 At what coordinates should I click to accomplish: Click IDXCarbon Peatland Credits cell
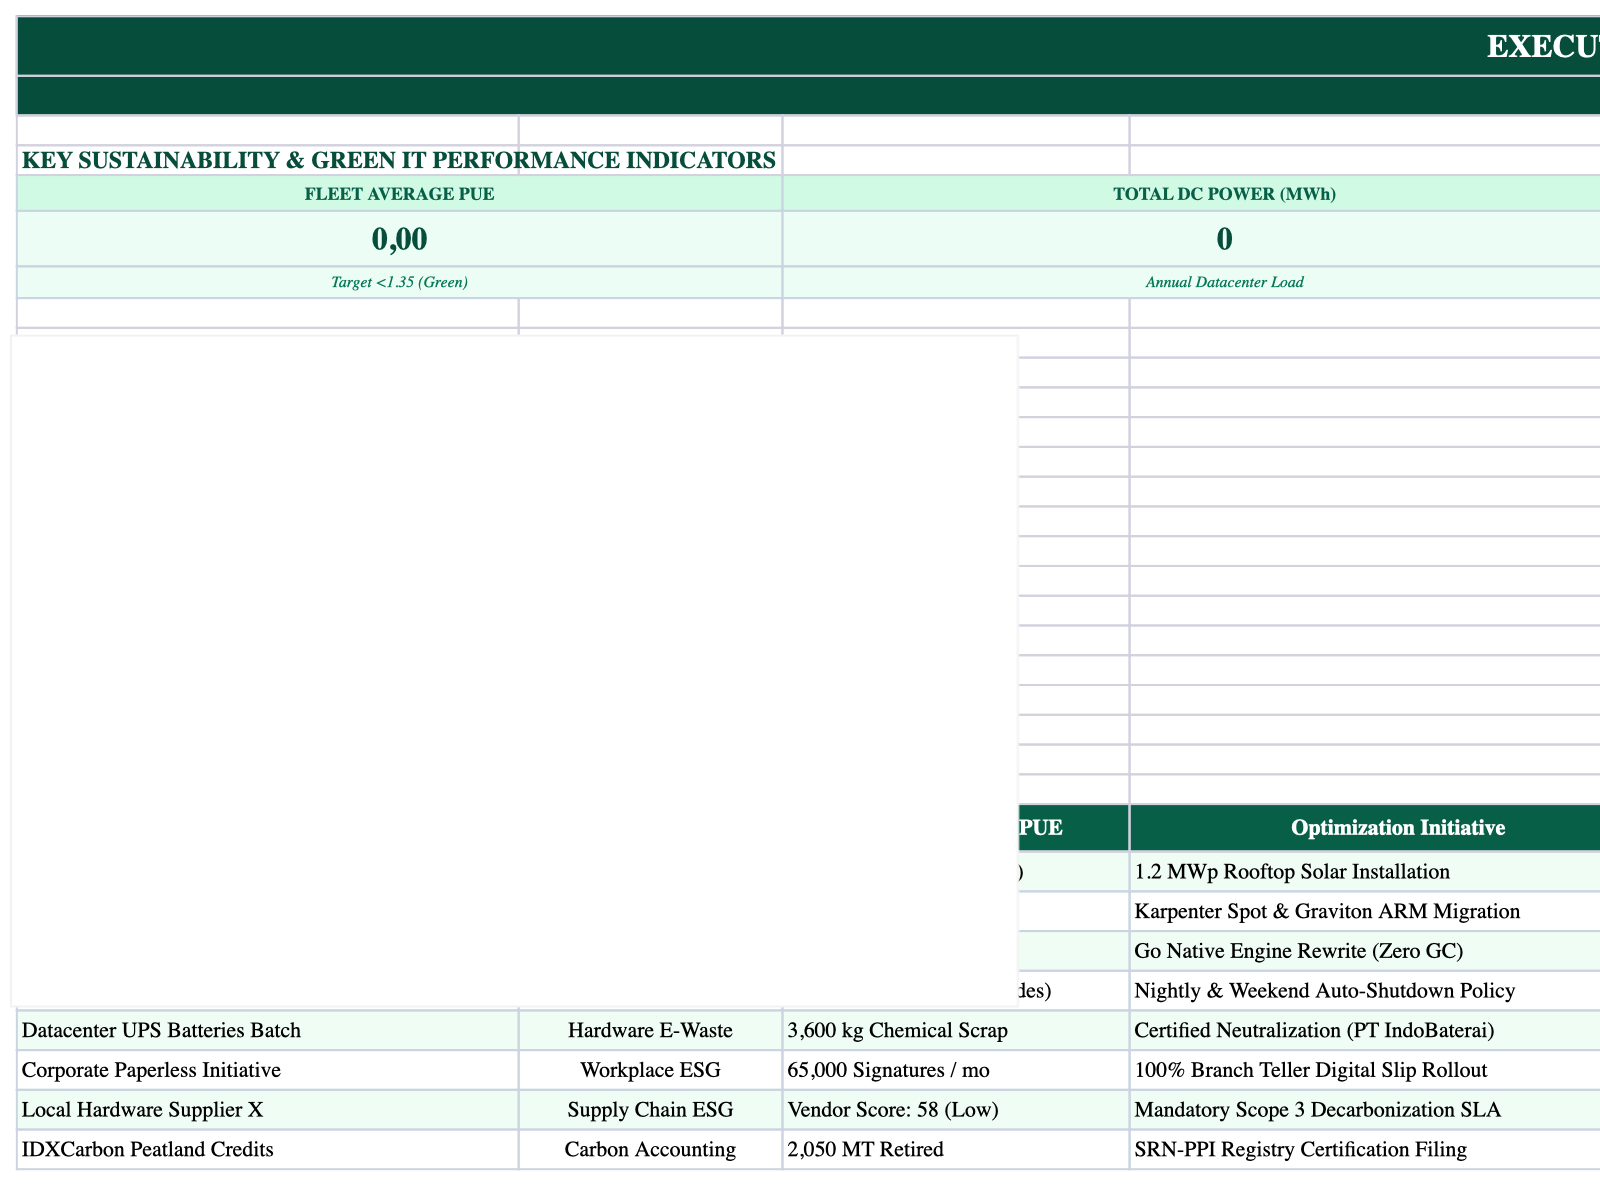268,1150
